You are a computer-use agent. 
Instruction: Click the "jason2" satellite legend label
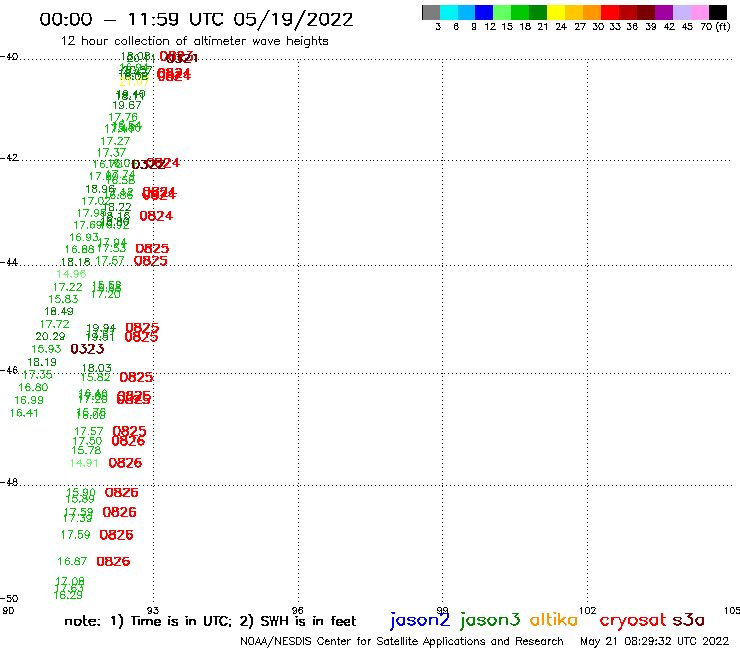click(x=420, y=620)
